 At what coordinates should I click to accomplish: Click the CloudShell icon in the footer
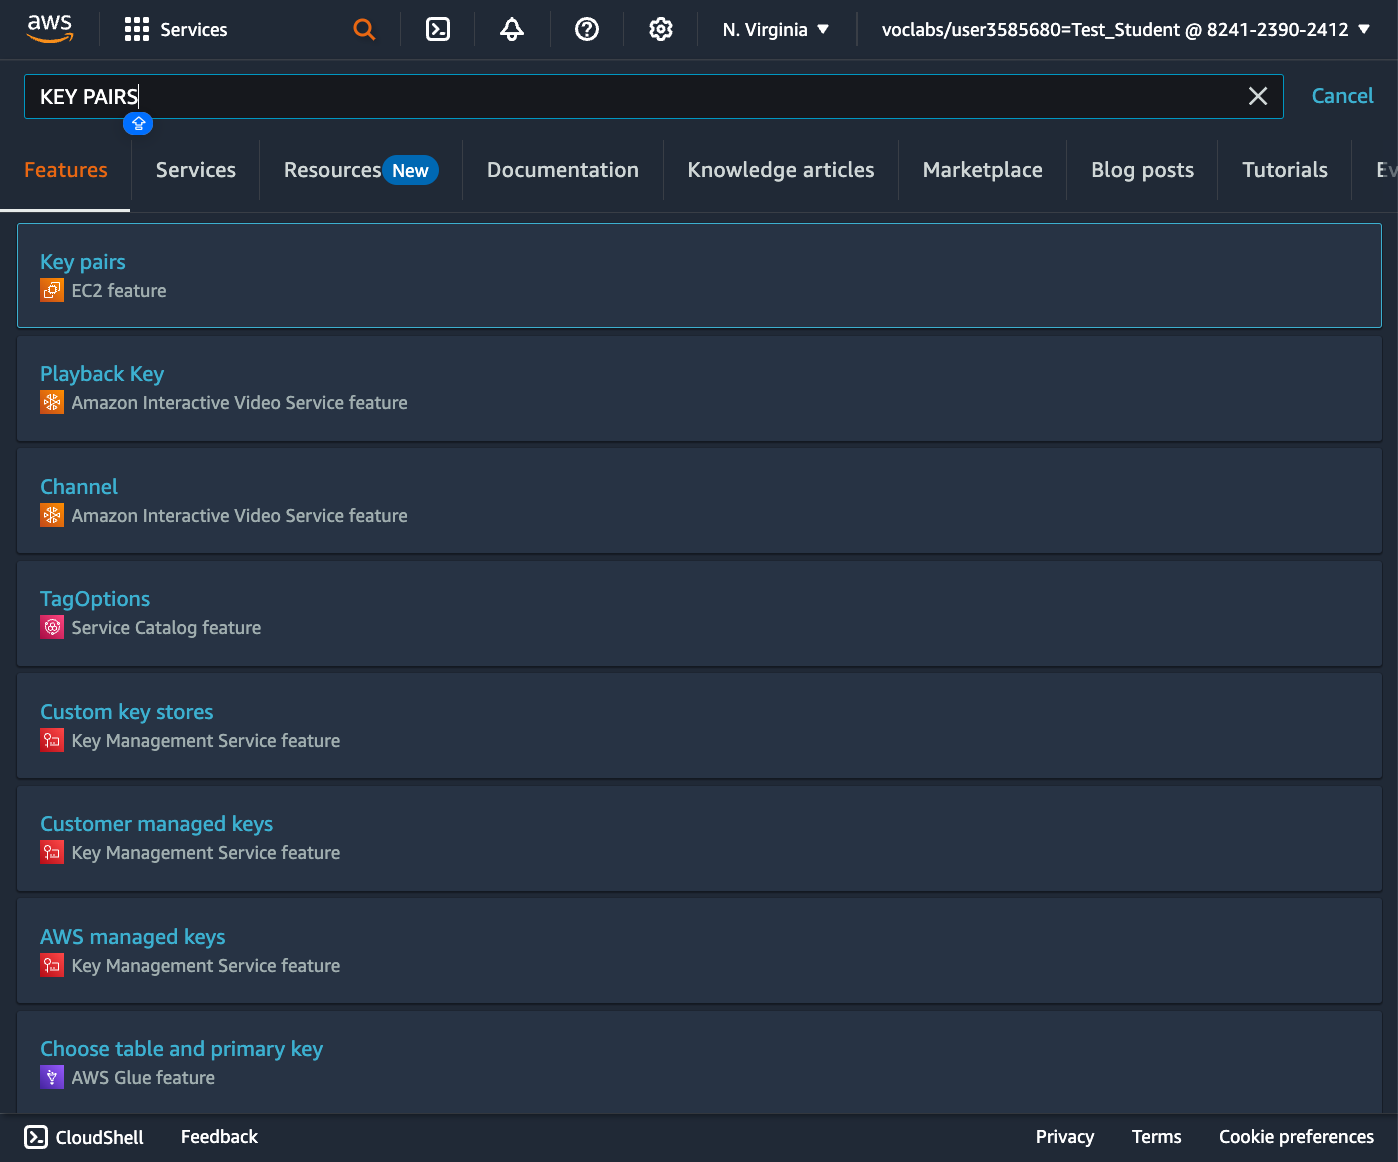pyautogui.click(x=36, y=1137)
